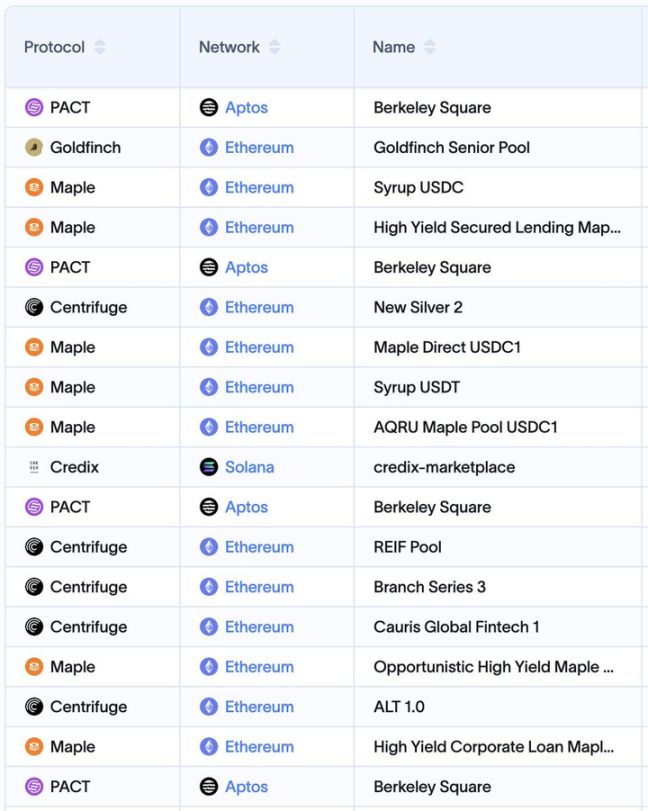Sort table by Name column arrows
This screenshot has height=811, width=648.
(430, 47)
